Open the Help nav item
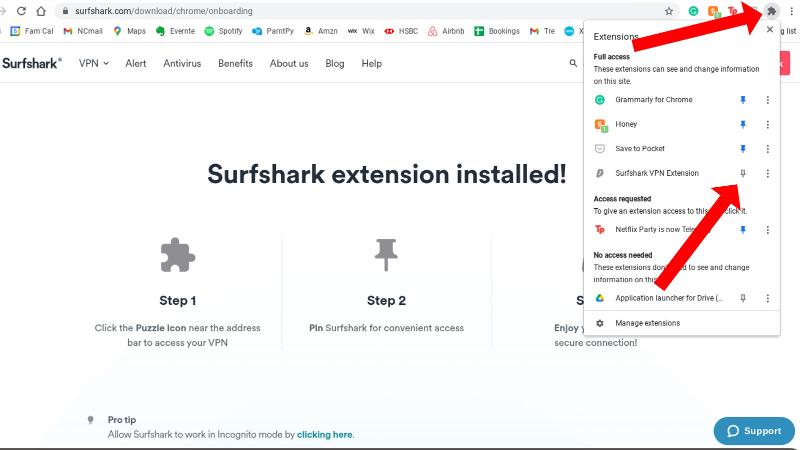 (371, 63)
